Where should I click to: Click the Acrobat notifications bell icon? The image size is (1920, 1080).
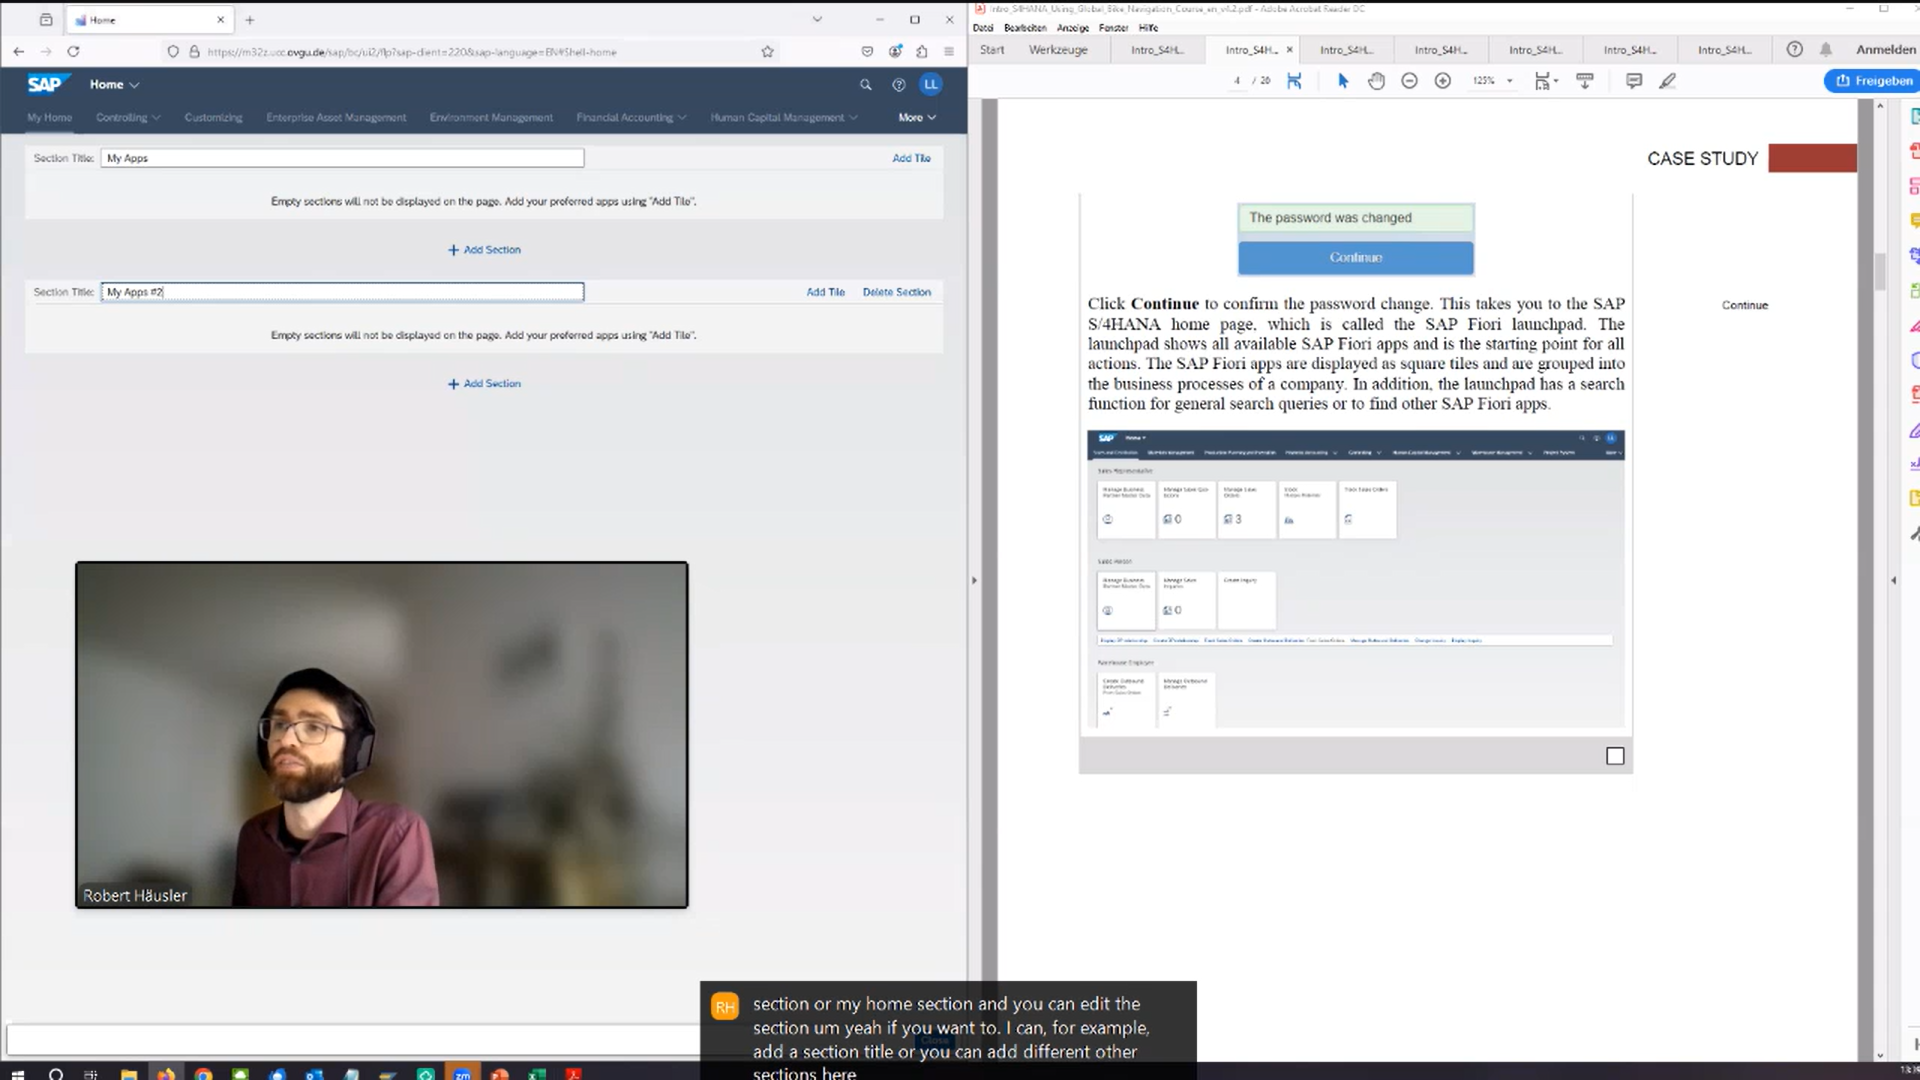point(1826,49)
